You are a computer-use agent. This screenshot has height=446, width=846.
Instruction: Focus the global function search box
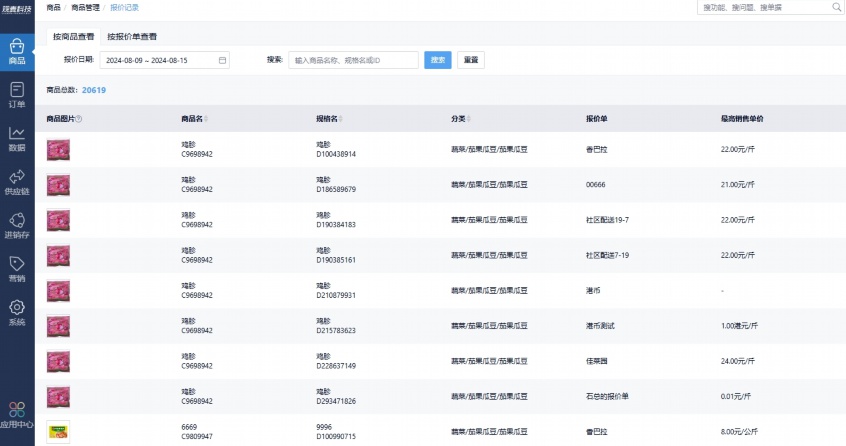tap(770, 7)
